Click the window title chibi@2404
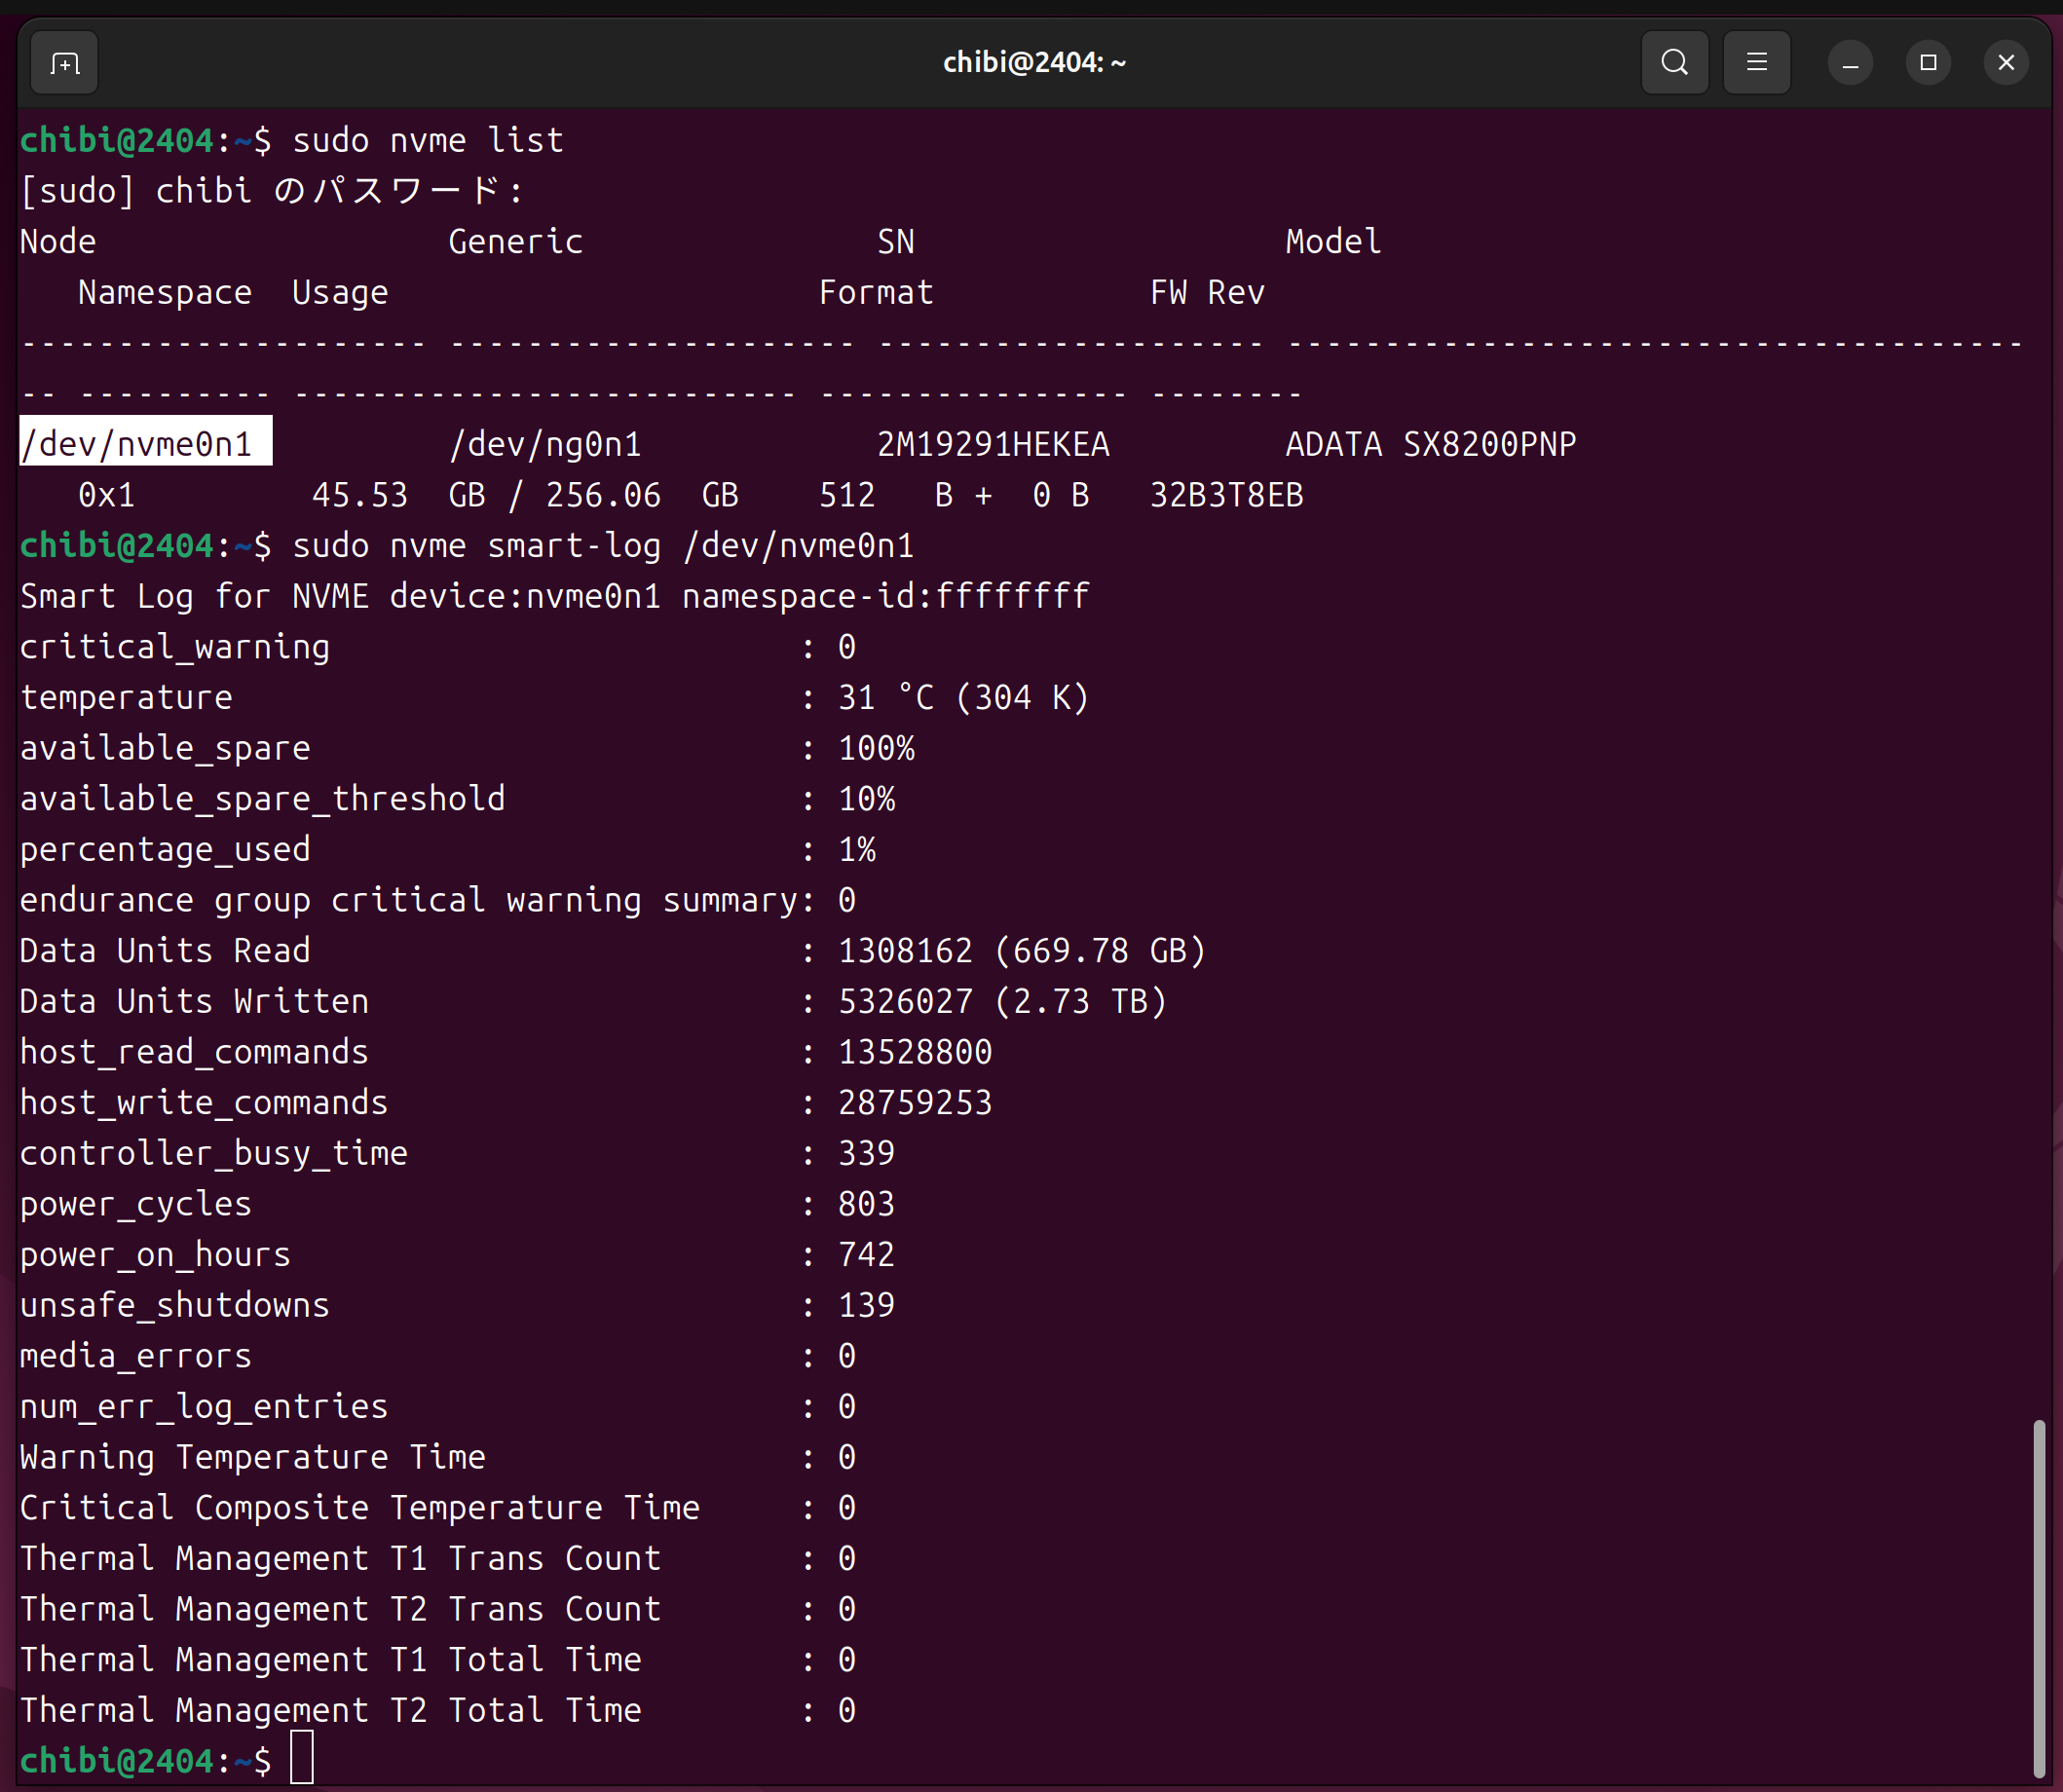2063x1792 pixels. pos(1034,63)
